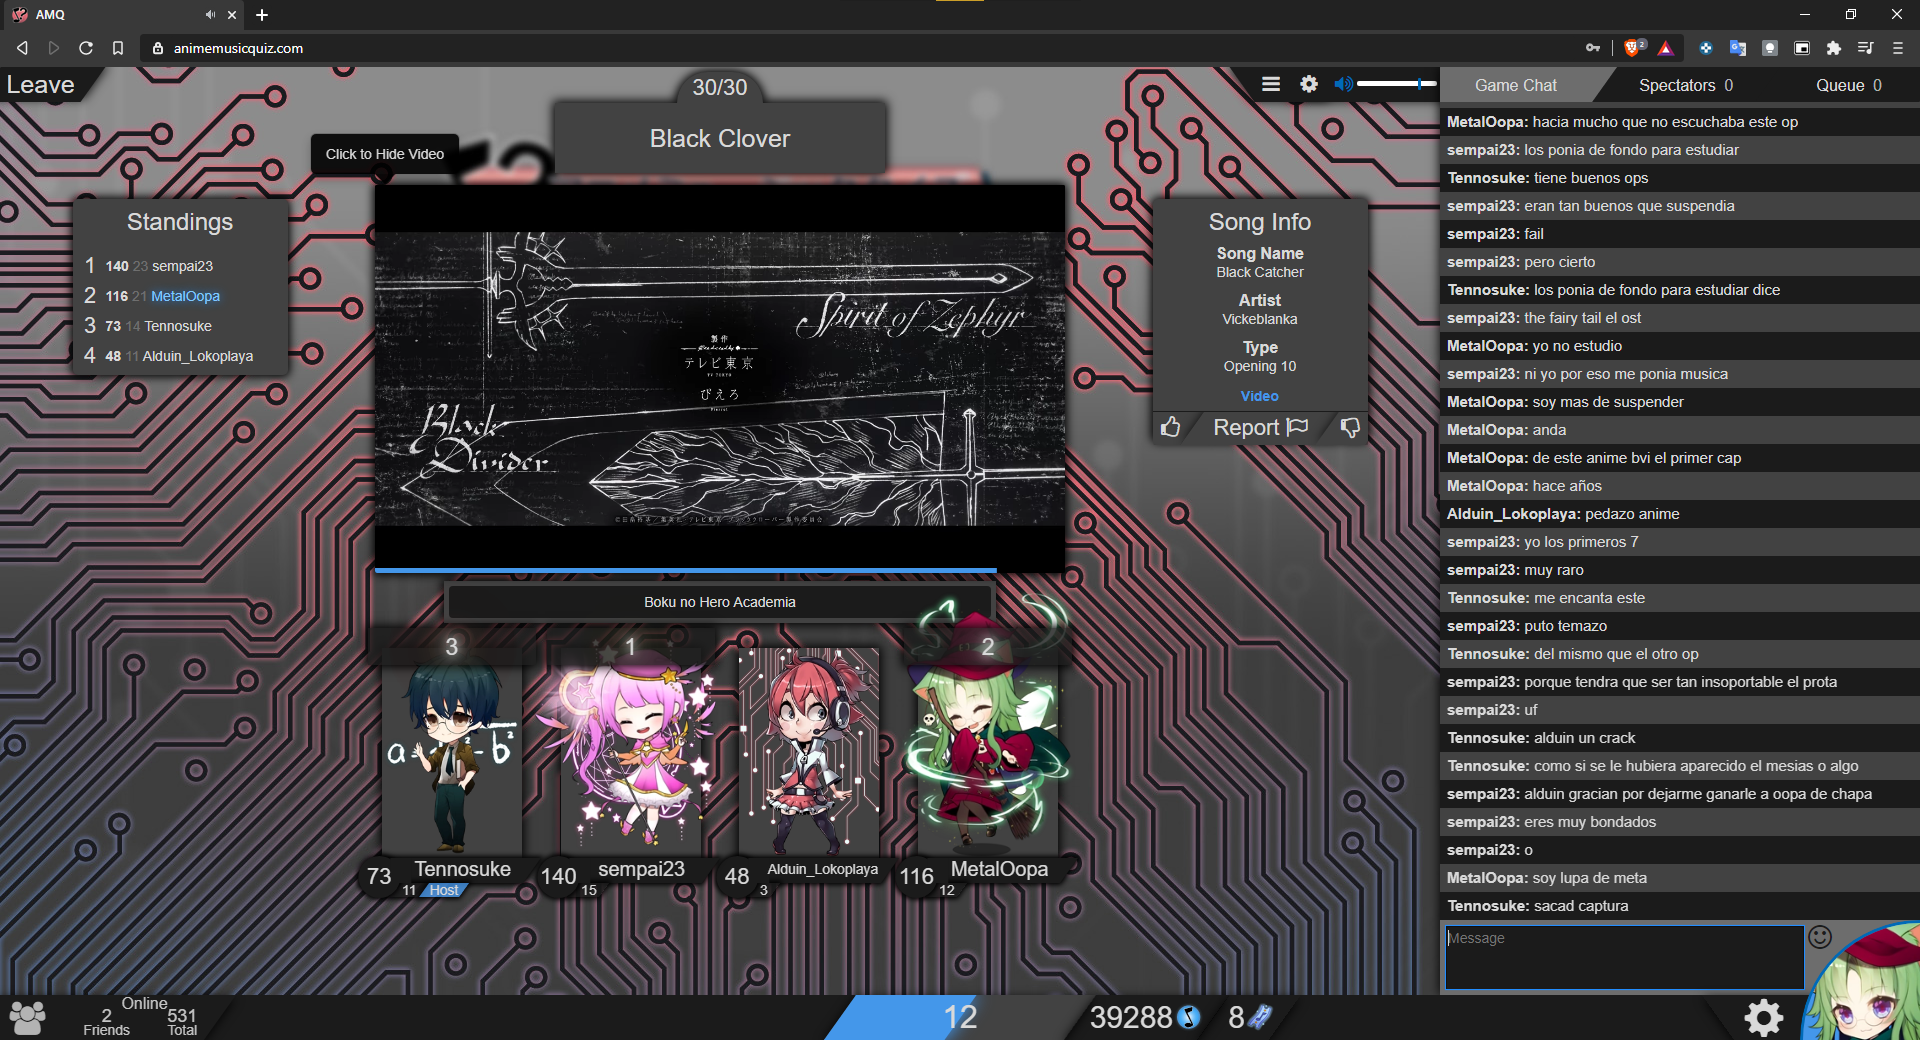Click the 30/30 song counter

point(720,87)
